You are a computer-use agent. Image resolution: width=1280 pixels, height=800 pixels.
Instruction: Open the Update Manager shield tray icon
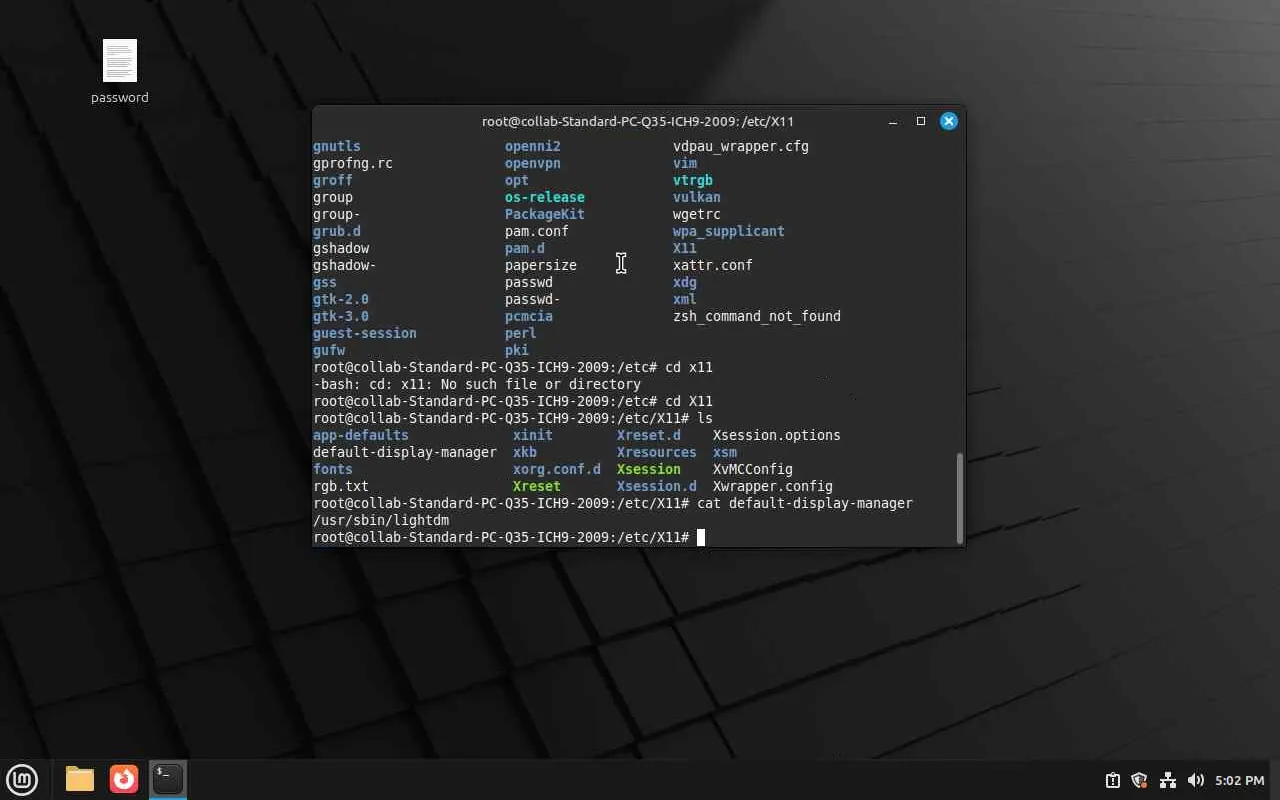[1139, 780]
